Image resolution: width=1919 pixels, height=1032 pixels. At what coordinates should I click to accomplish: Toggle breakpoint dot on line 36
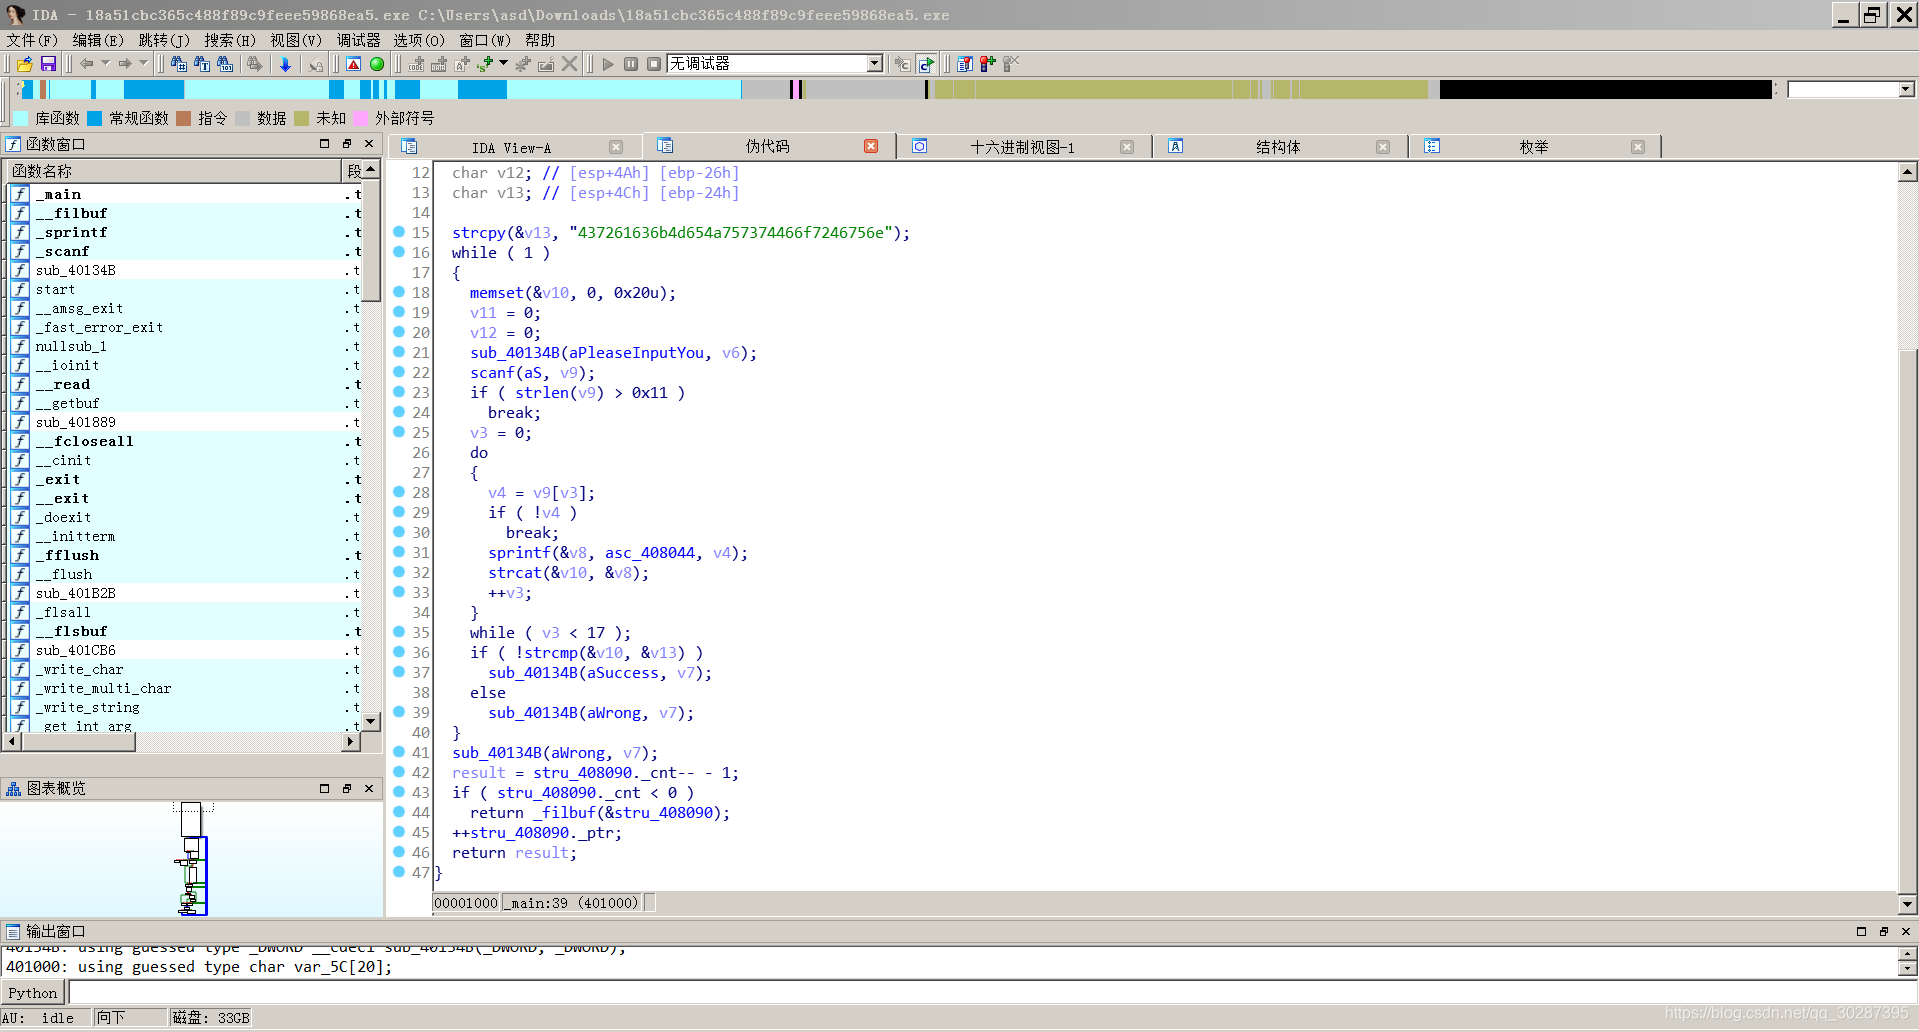pos(399,652)
